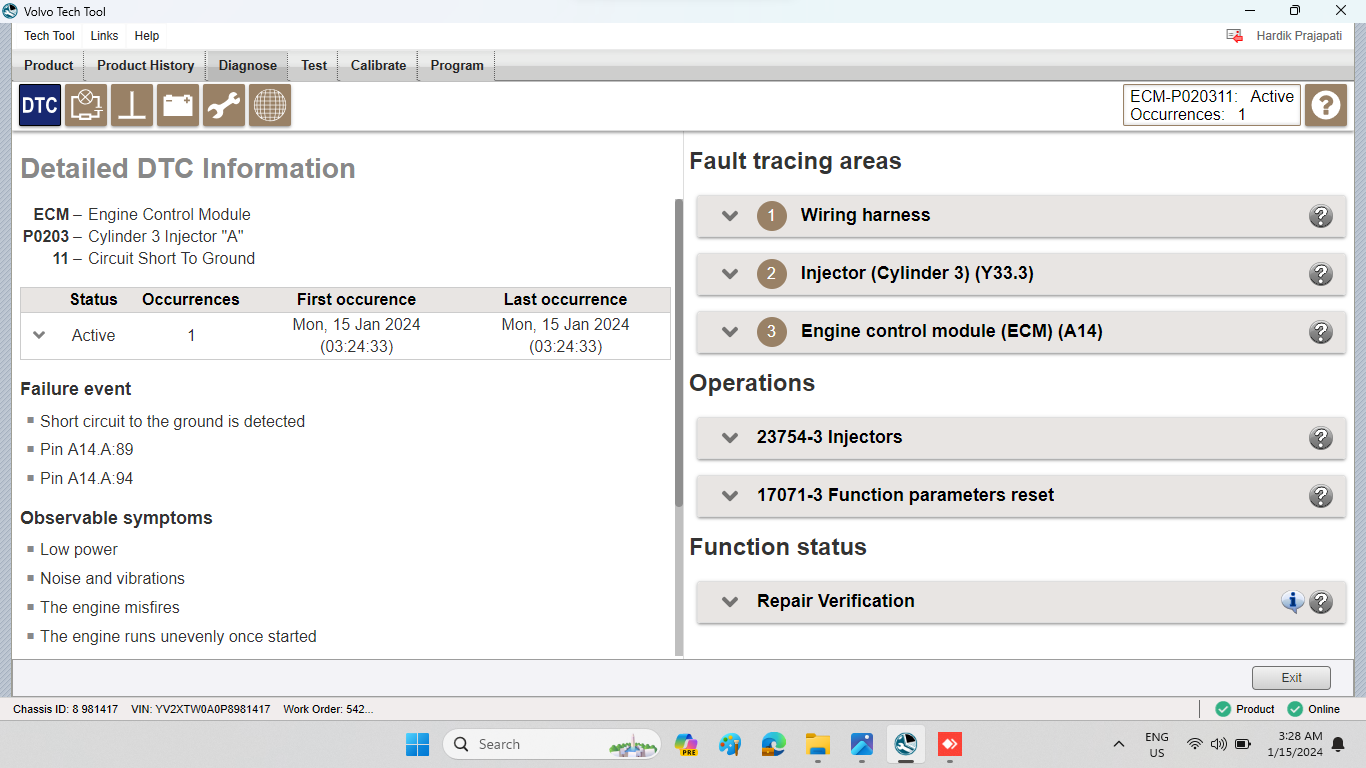The image size is (1366, 768).
Task: Expand the Active status row chevron
Action: click(39, 335)
